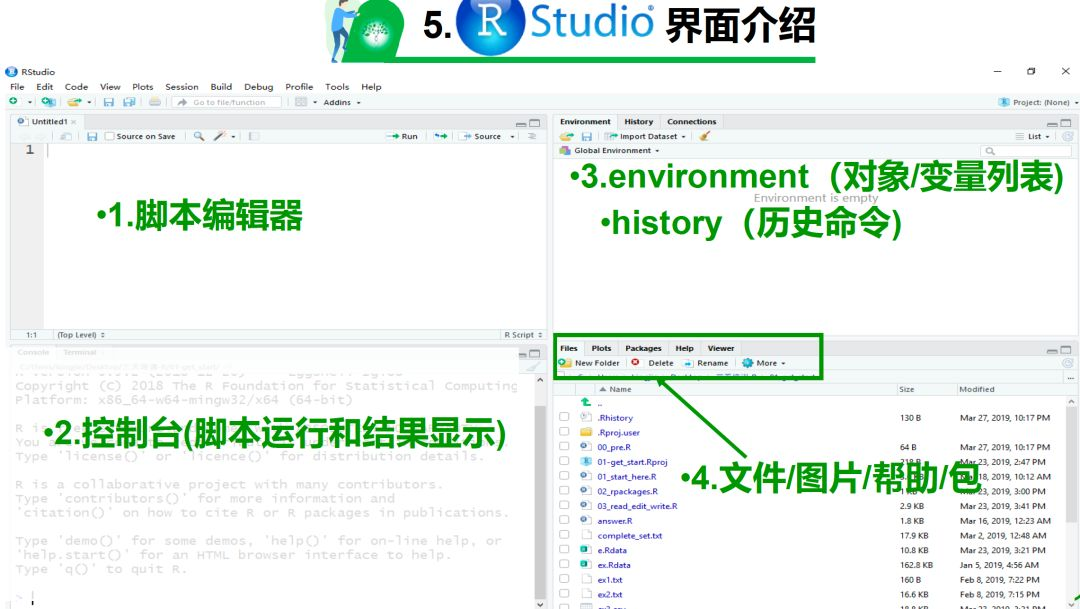Save all open documents icon
Viewport: 1080px width, 609px height.
point(129,102)
